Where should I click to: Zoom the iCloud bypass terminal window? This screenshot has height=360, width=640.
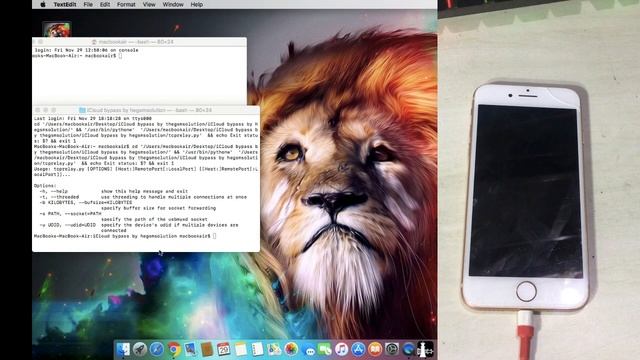tap(53, 110)
